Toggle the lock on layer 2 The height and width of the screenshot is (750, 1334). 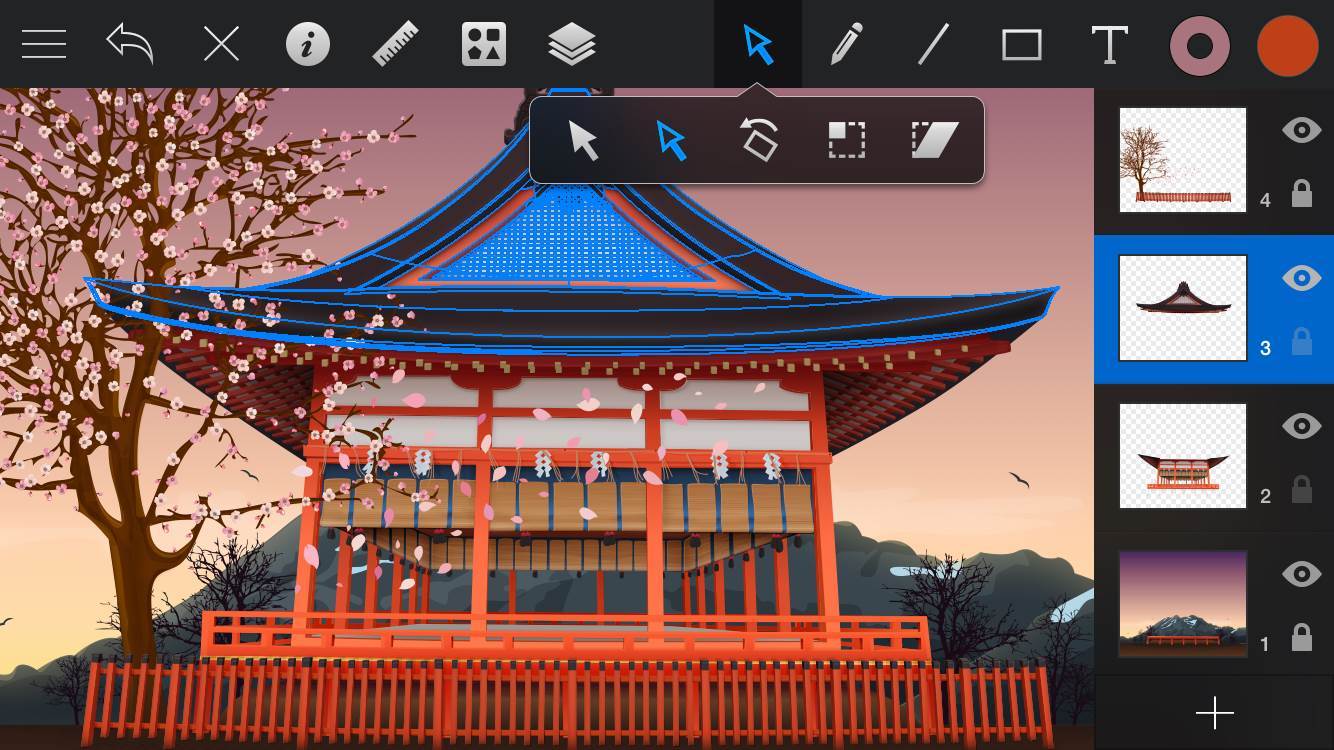pos(1301,489)
